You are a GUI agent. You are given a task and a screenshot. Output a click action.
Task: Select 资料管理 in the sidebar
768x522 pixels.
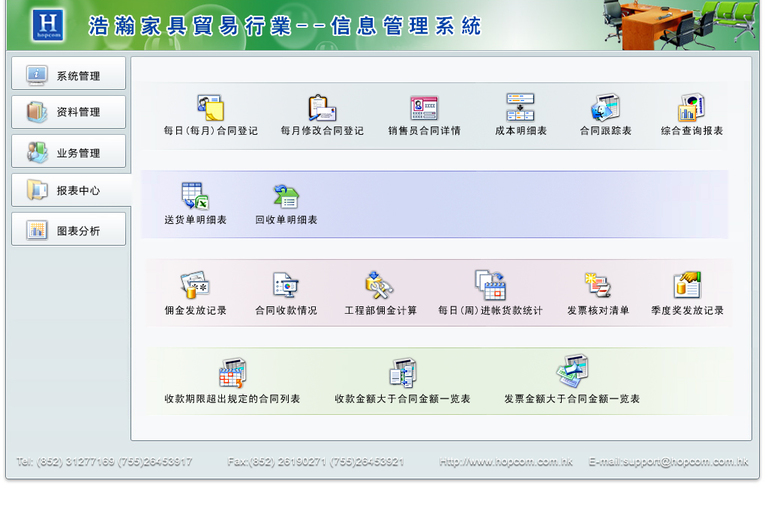tap(68, 112)
